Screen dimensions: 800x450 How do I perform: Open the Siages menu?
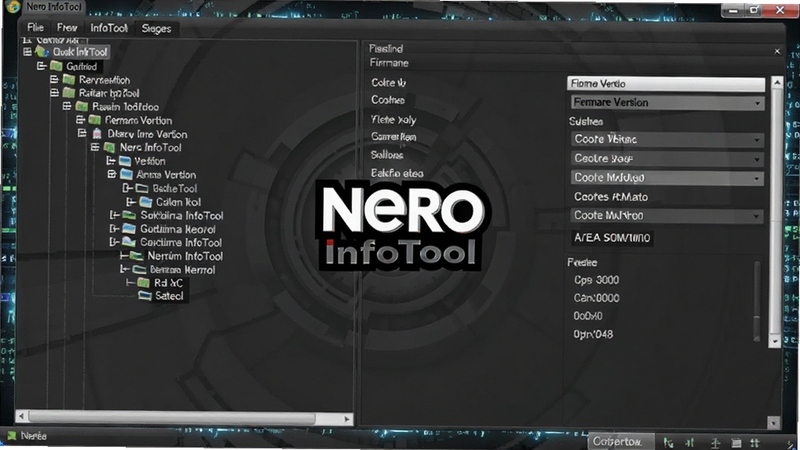click(x=156, y=29)
